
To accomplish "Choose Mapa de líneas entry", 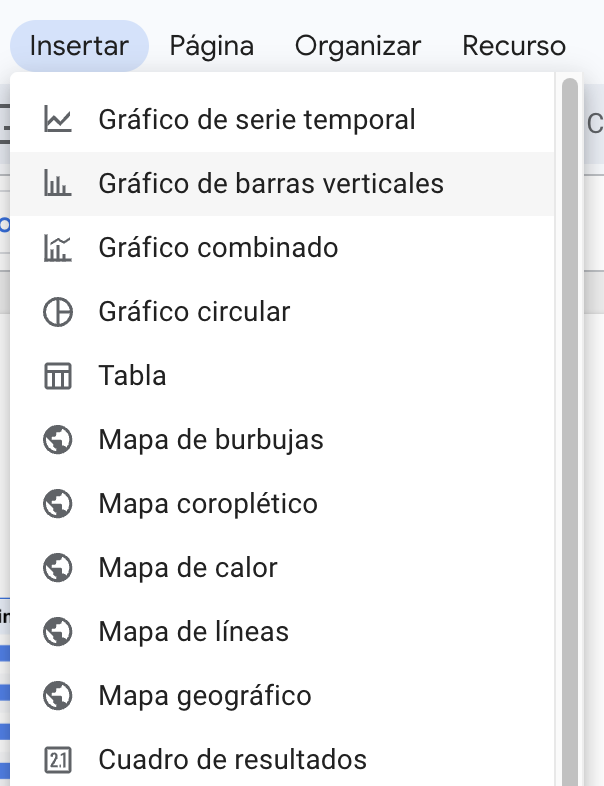I will [x=193, y=632].
